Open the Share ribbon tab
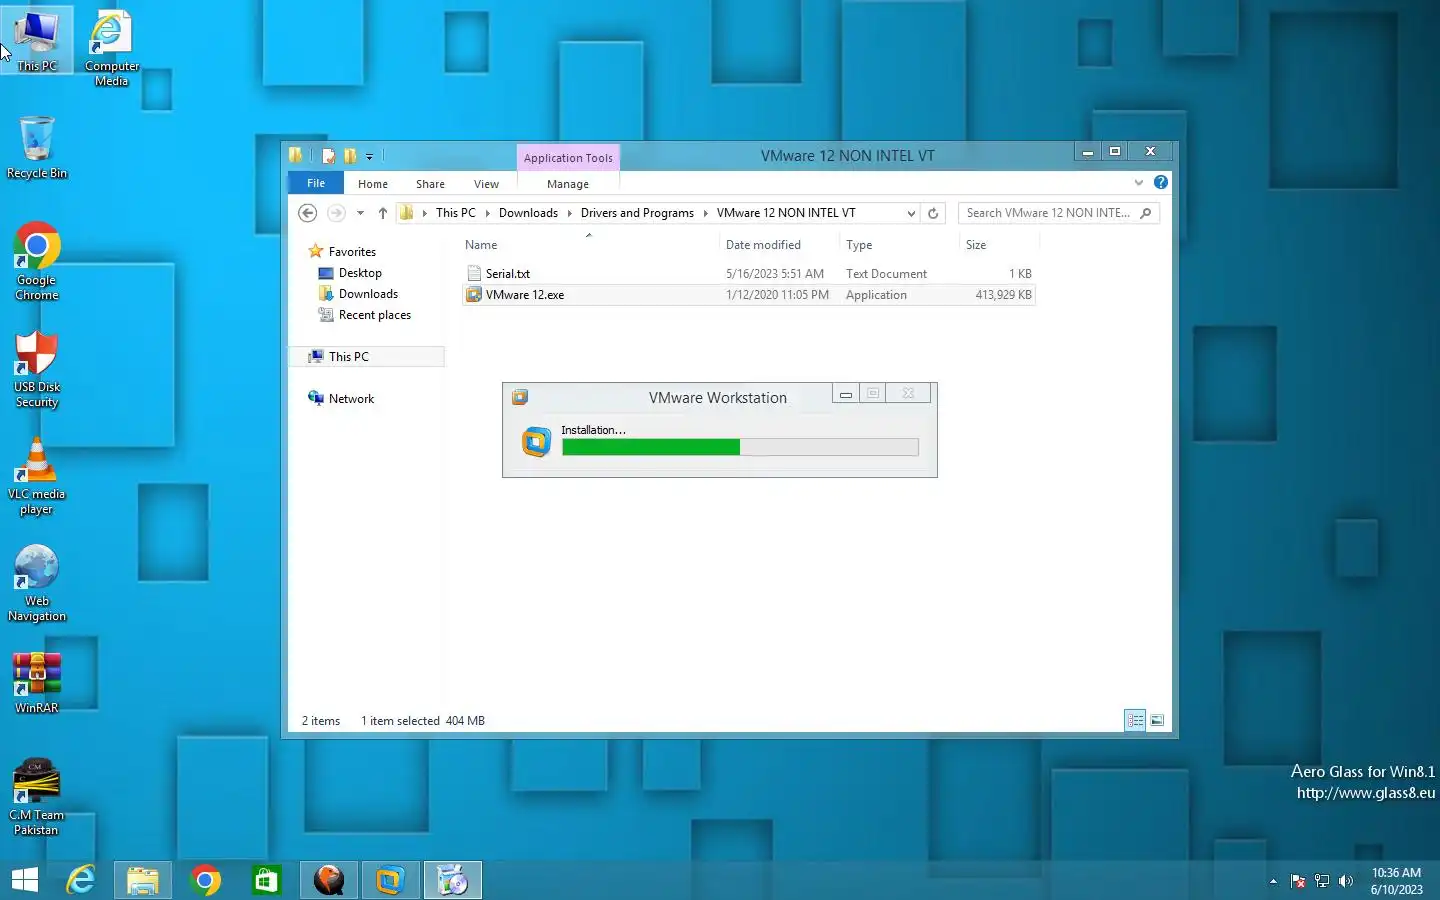Screen dimensions: 1440x900 pyautogui.click(x=430, y=184)
